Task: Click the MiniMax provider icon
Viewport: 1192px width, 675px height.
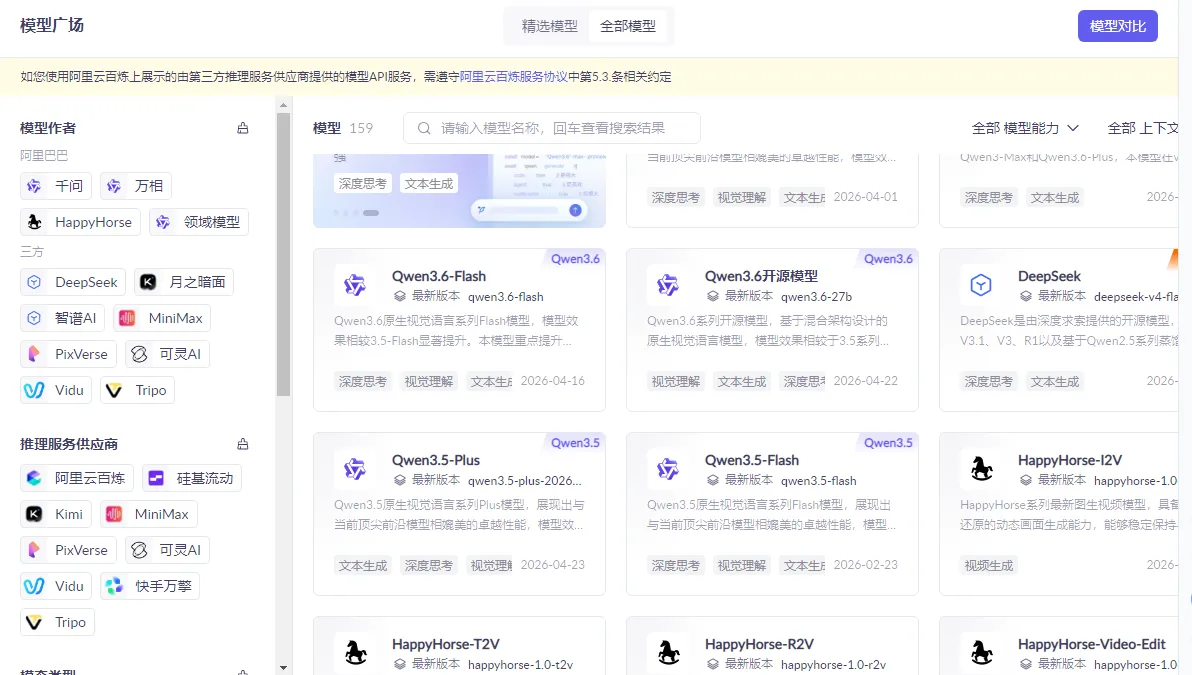Action: [114, 515]
